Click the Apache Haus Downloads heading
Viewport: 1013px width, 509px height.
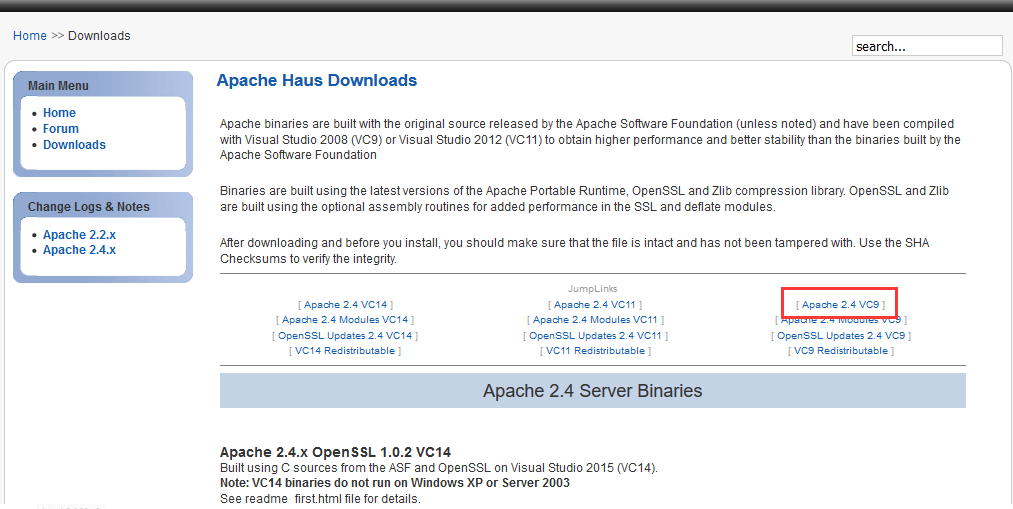(x=317, y=81)
